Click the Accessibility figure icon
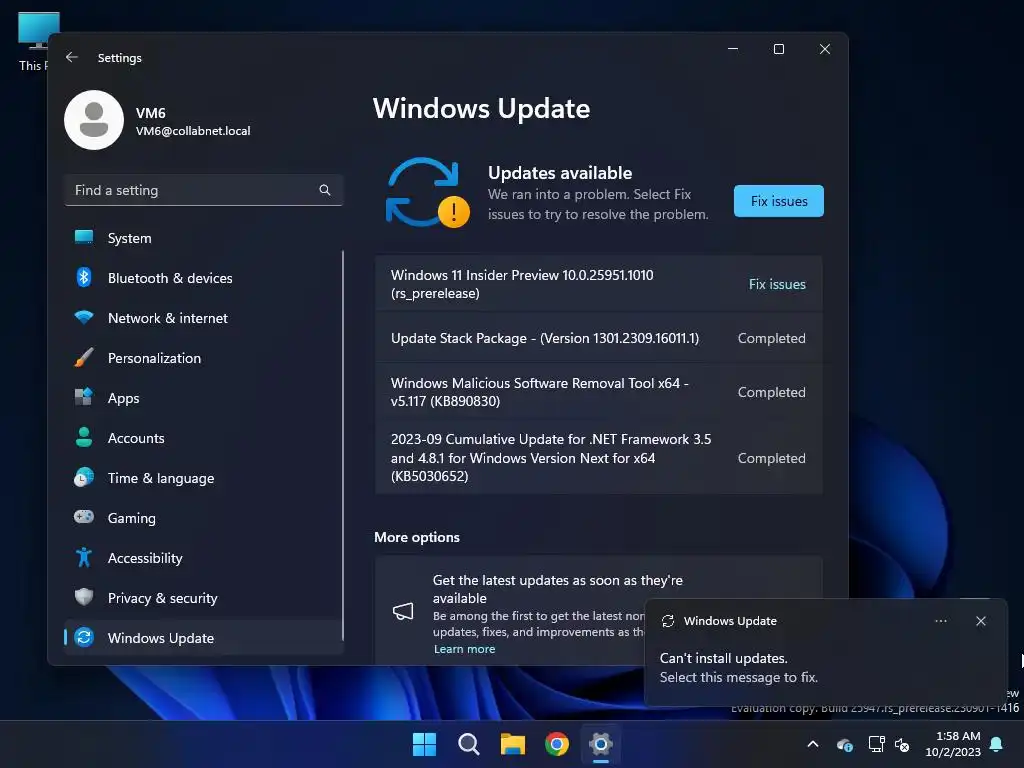Viewport: 1024px width, 768px height. (x=84, y=557)
